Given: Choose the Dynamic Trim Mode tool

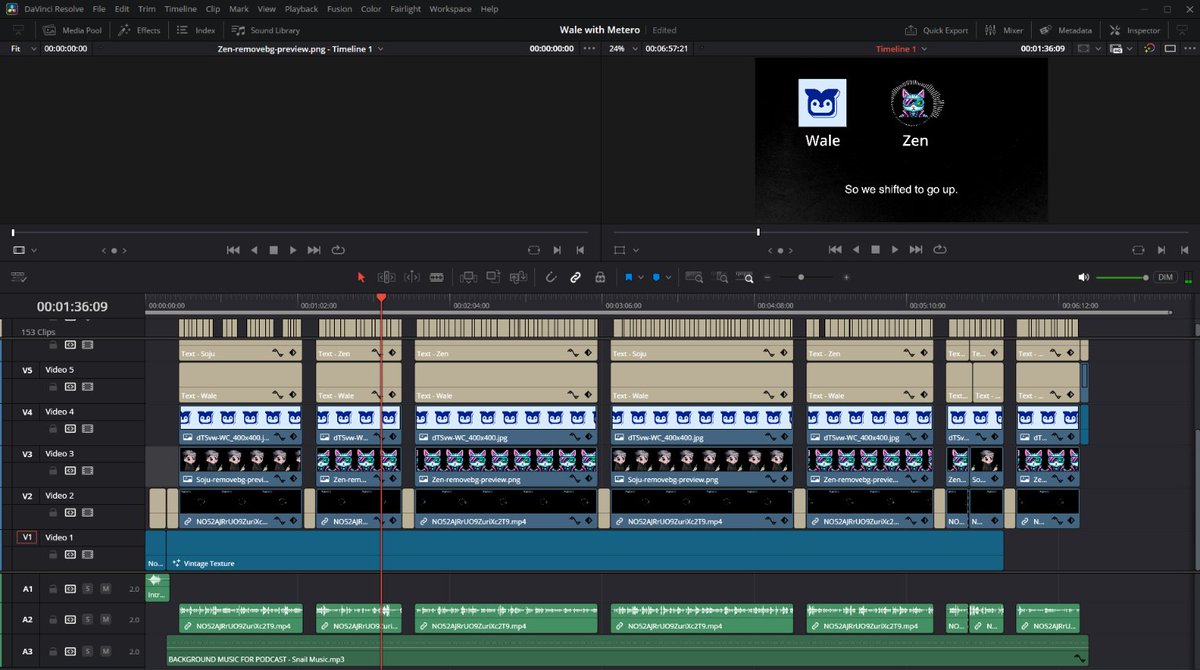Looking at the screenshot, I should click(411, 277).
